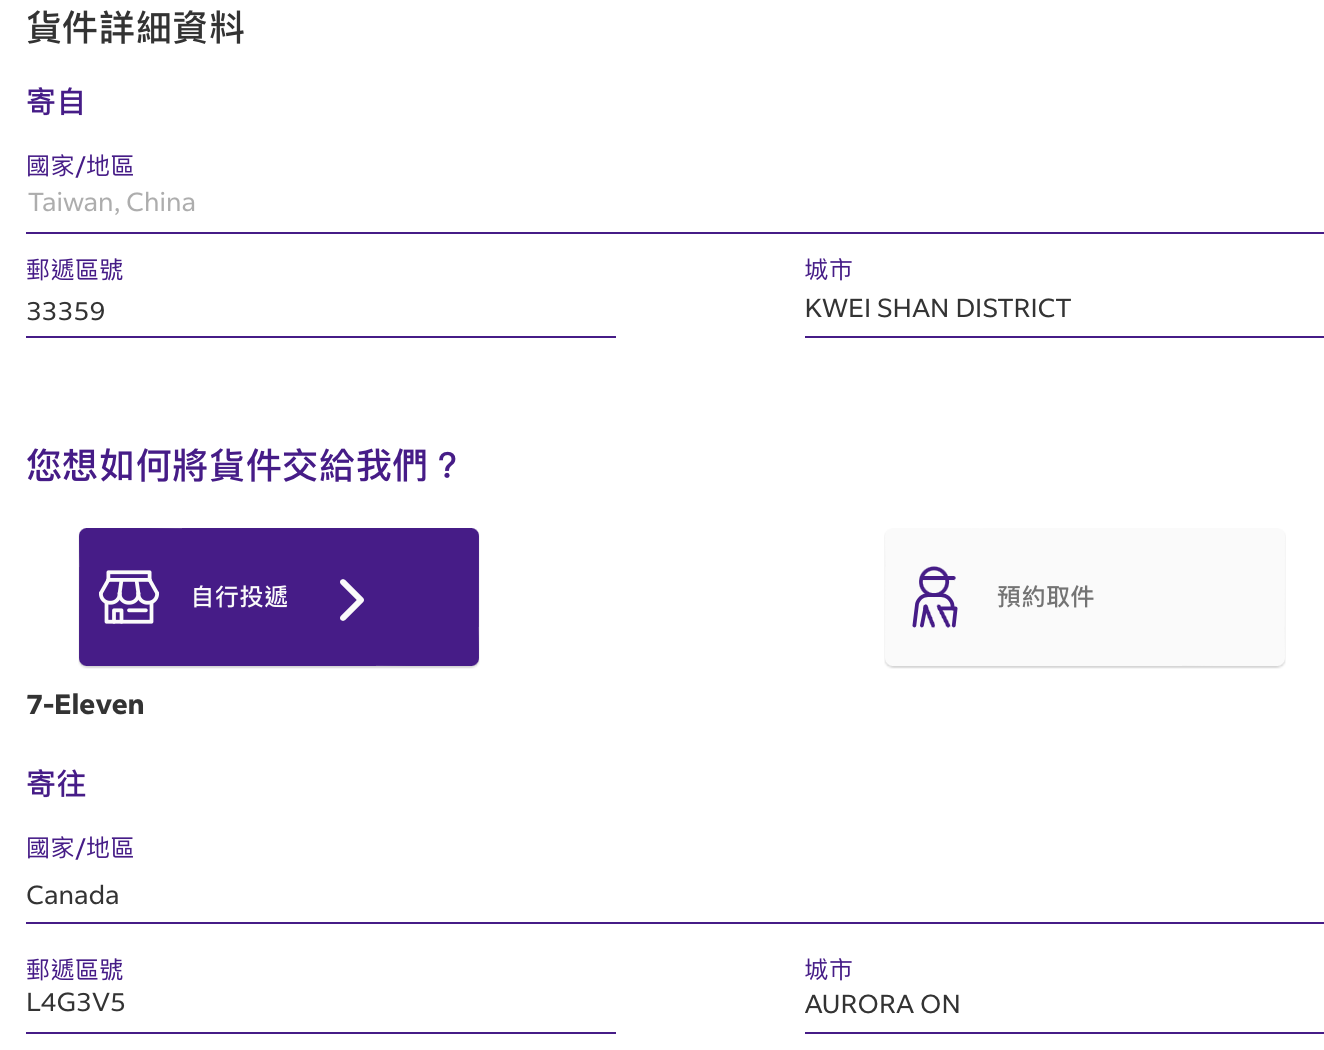Click the 預約取件 text label on the grey card
Image resolution: width=1324 pixels, height=1050 pixels.
coord(1045,597)
